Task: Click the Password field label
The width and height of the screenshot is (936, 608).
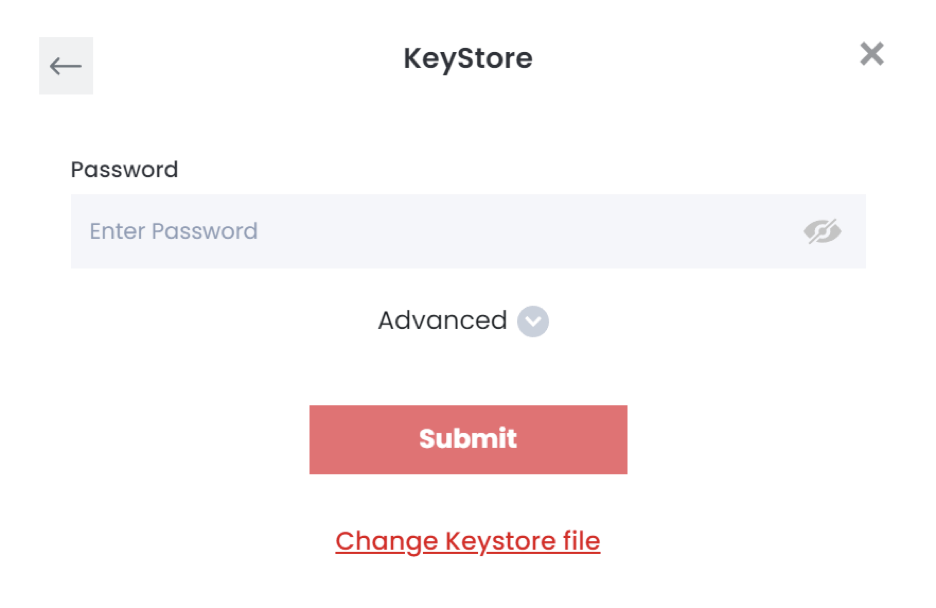Action: (x=124, y=169)
